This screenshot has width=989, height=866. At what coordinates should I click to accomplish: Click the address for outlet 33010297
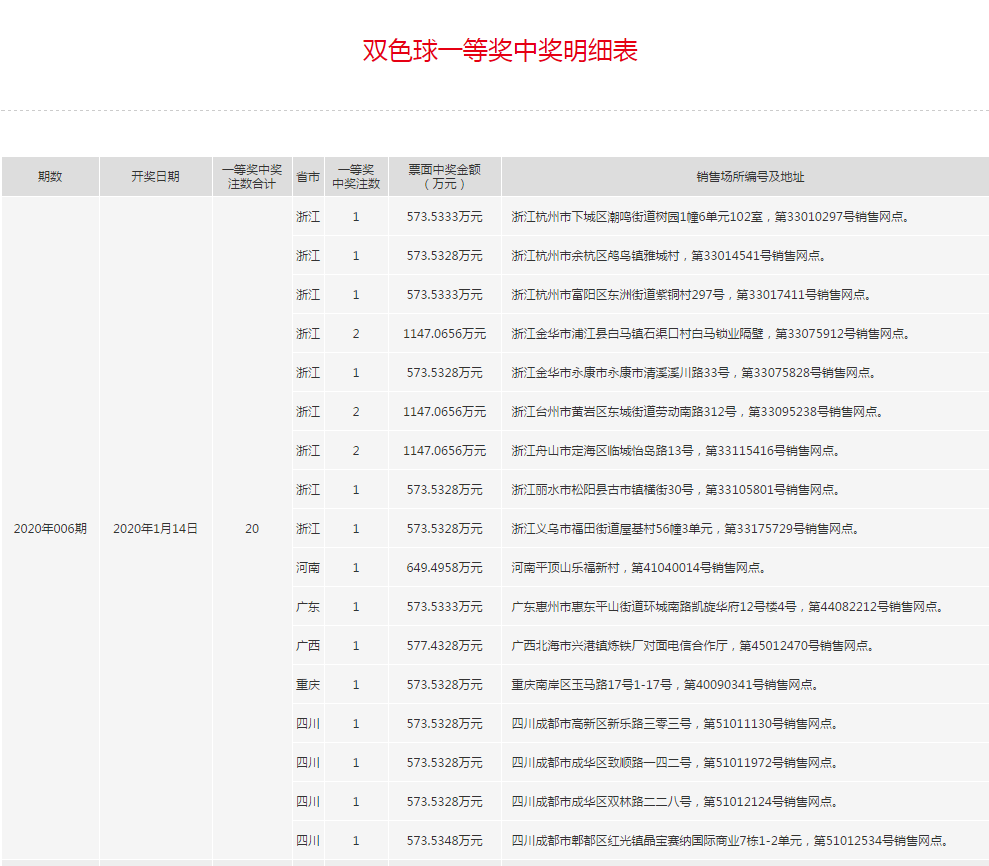click(x=710, y=216)
